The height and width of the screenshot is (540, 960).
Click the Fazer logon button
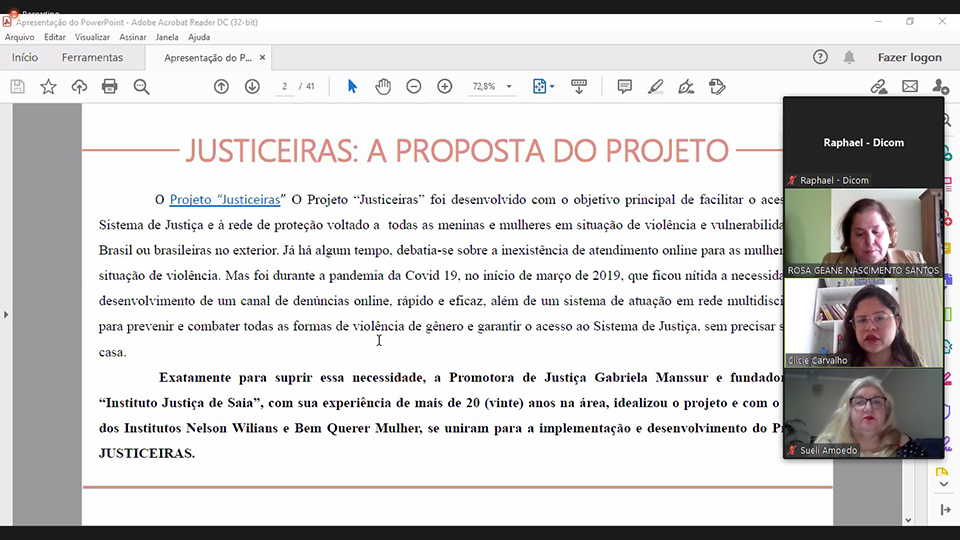click(909, 58)
